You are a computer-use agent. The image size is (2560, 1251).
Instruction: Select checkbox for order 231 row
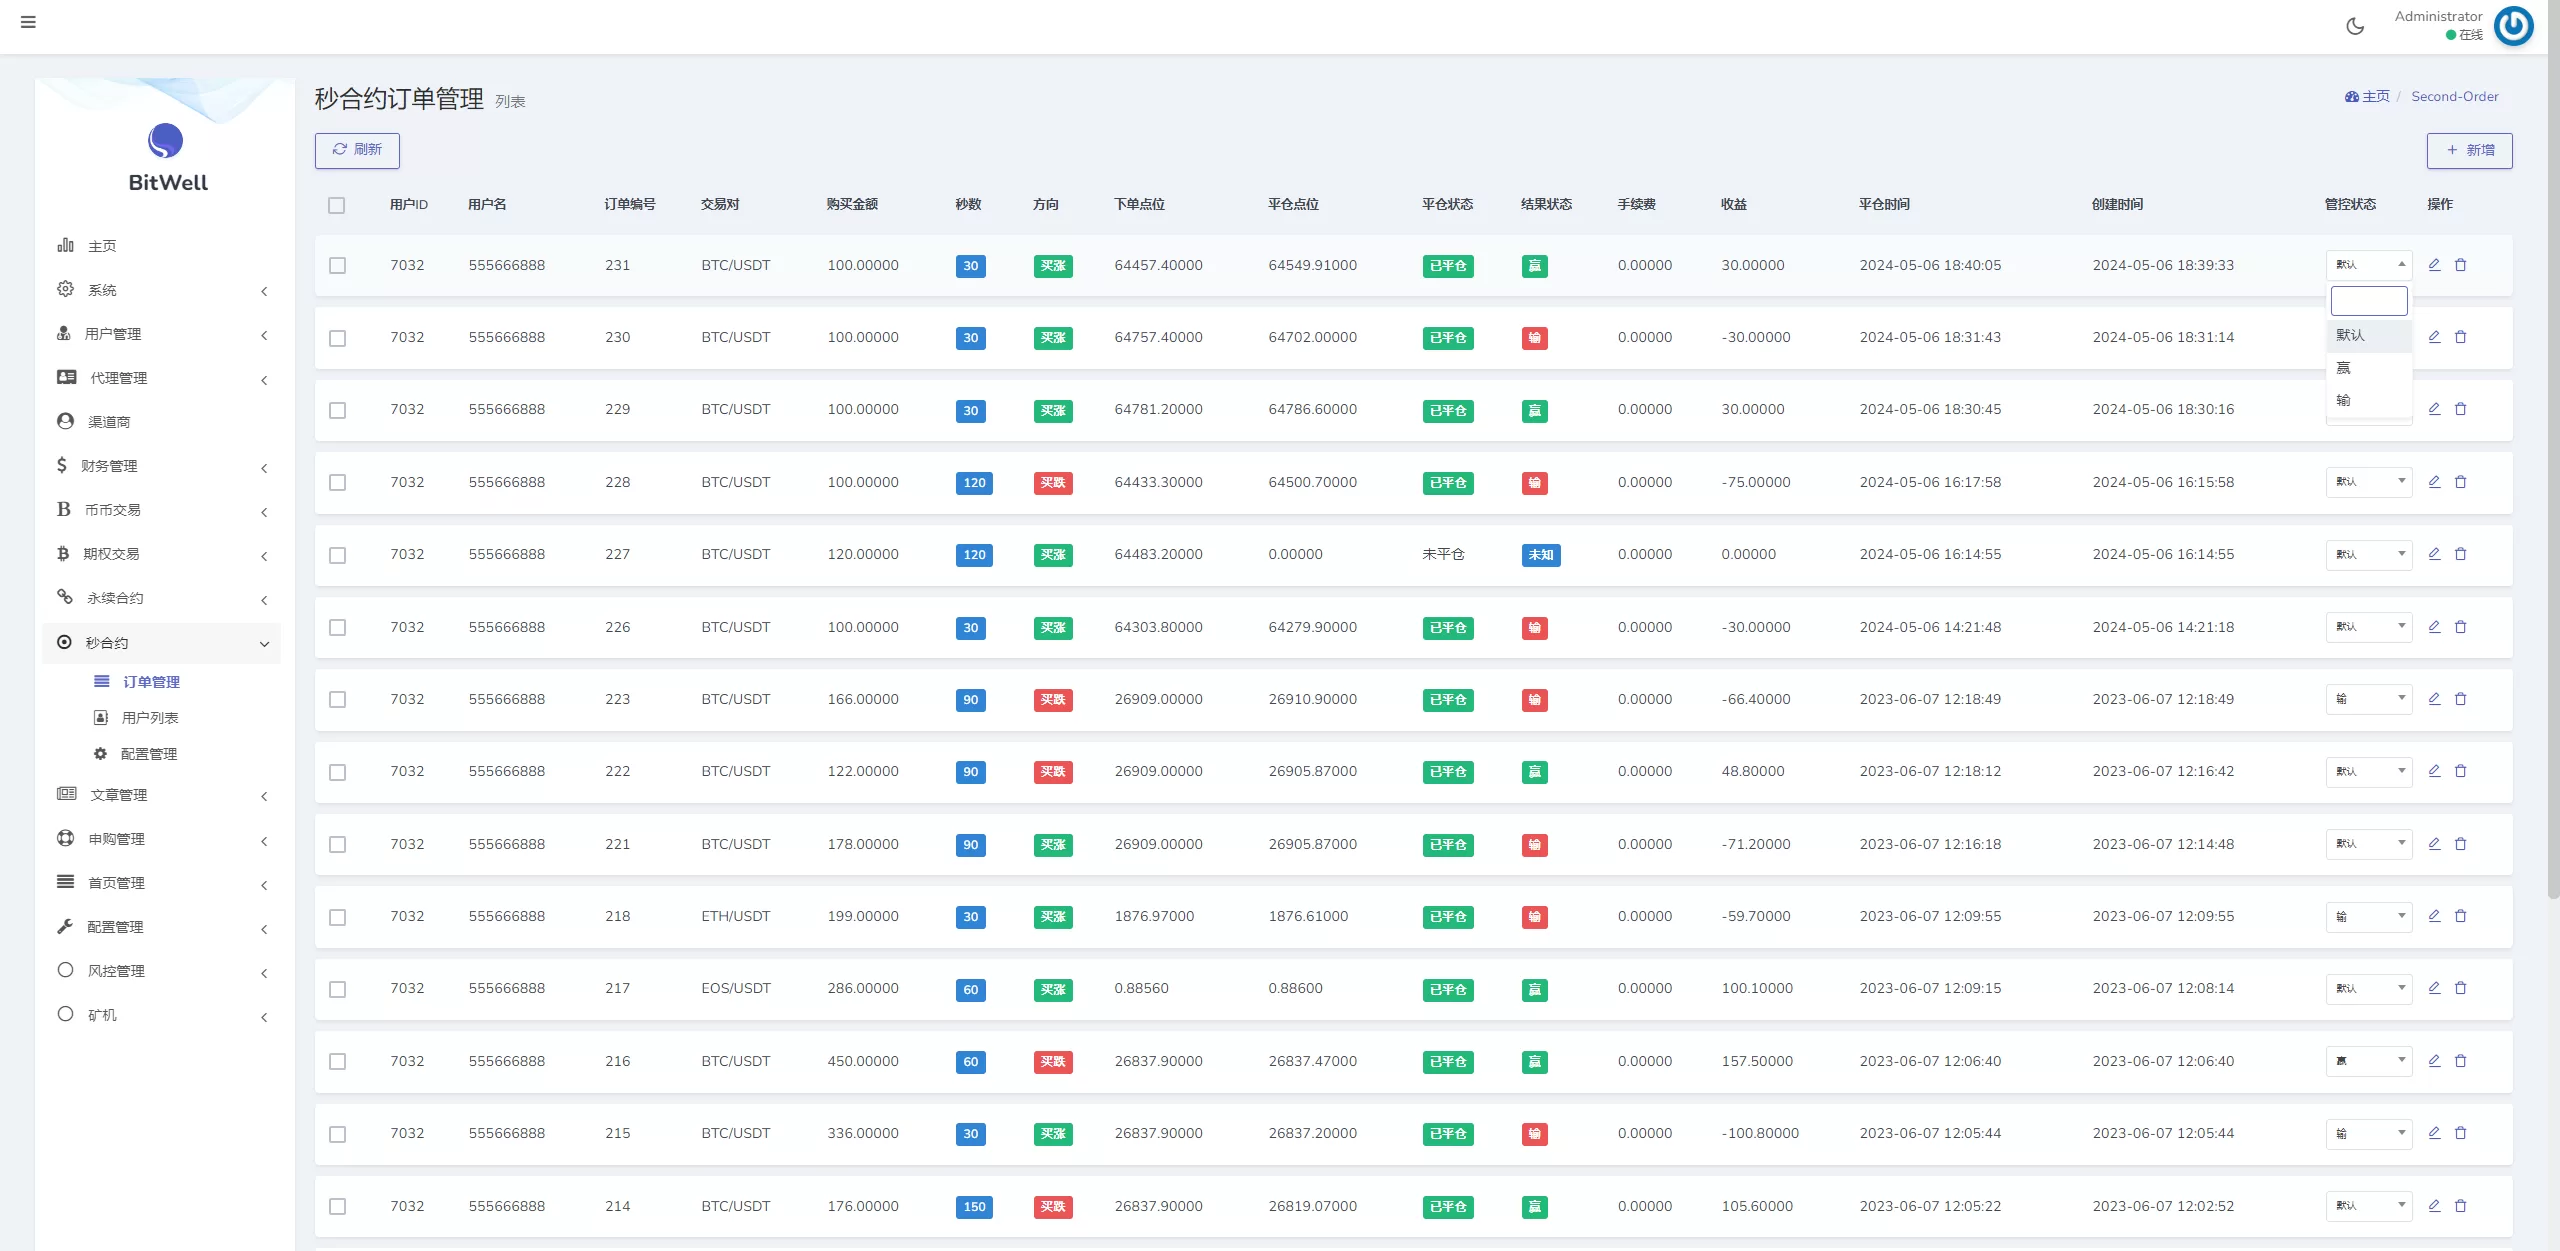point(338,266)
